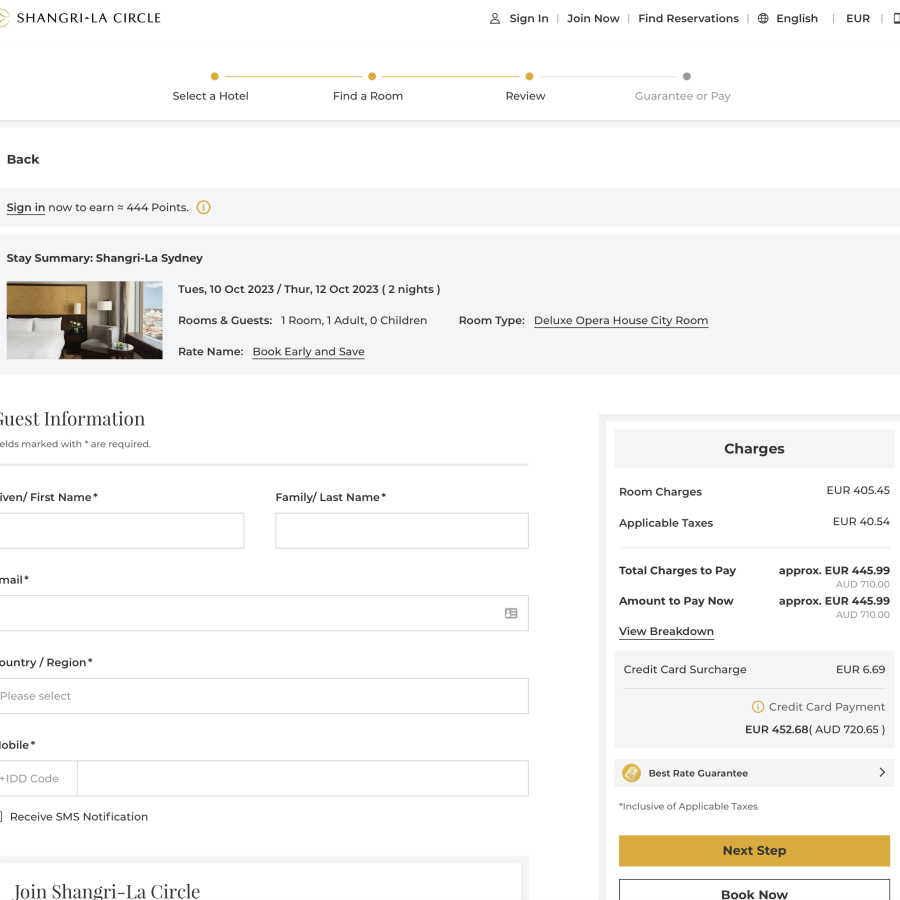Image resolution: width=900 pixels, height=900 pixels.
Task: Click the Next Step button
Action: click(x=754, y=850)
